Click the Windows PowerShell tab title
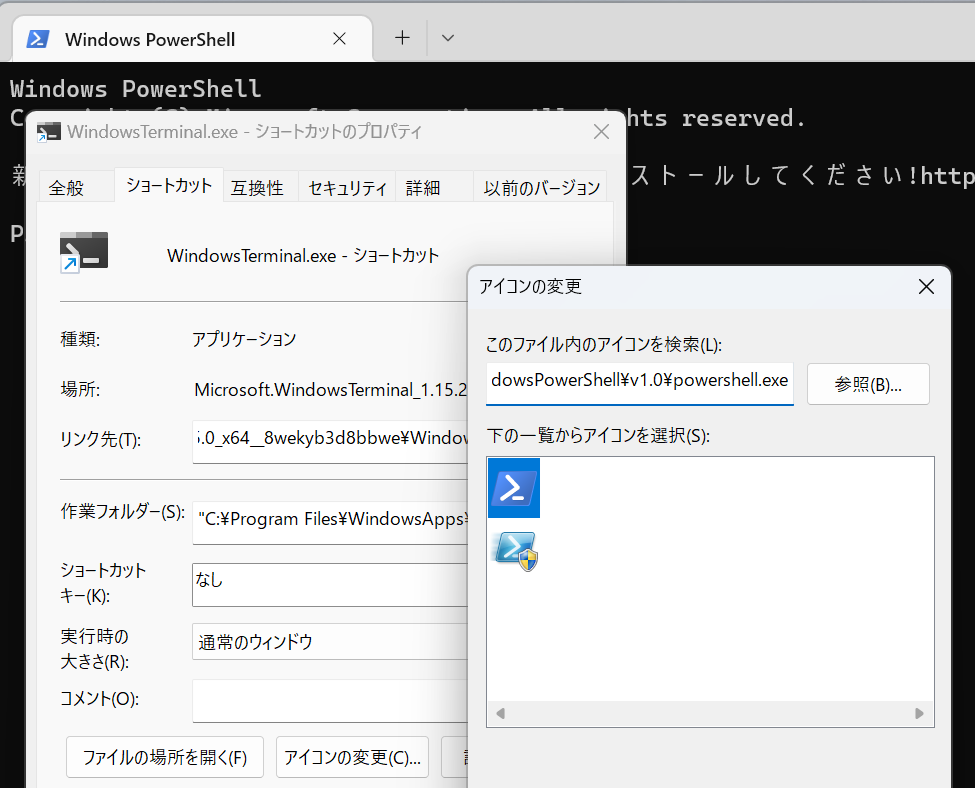The height and width of the screenshot is (788, 975). pyautogui.click(x=150, y=39)
